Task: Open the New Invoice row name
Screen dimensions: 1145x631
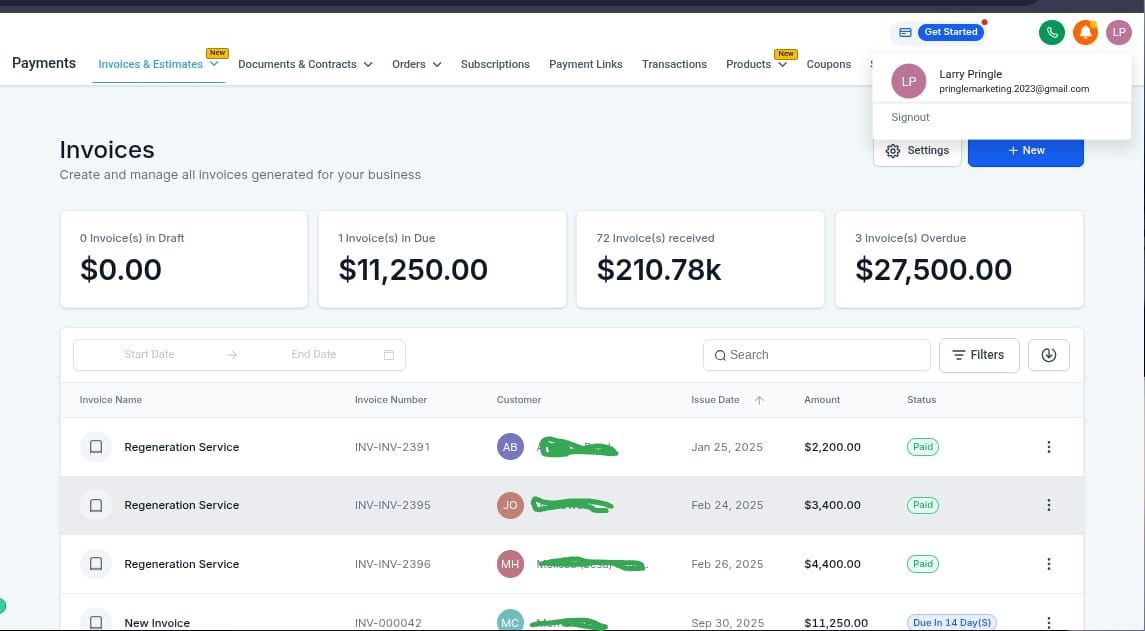Action: coord(157,623)
